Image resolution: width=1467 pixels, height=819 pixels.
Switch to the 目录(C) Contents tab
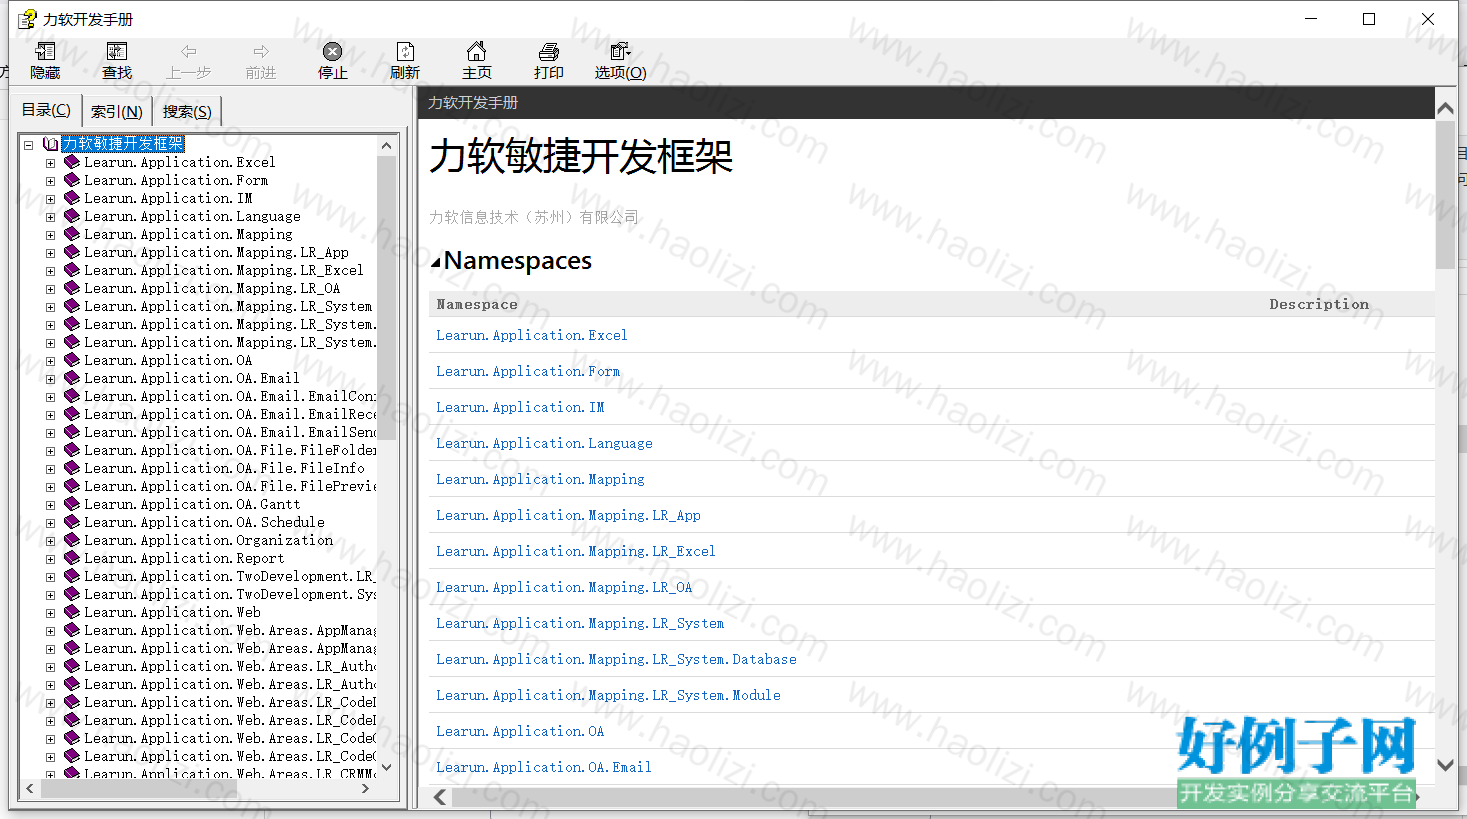[x=46, y=110]
